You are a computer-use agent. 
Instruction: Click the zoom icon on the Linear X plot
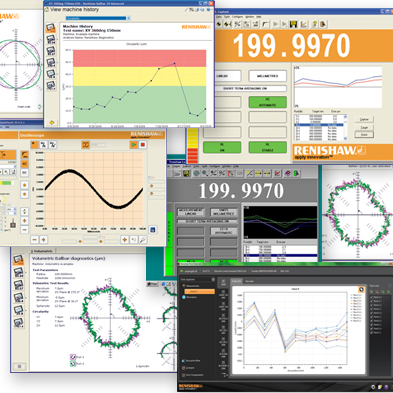[361, 289]
